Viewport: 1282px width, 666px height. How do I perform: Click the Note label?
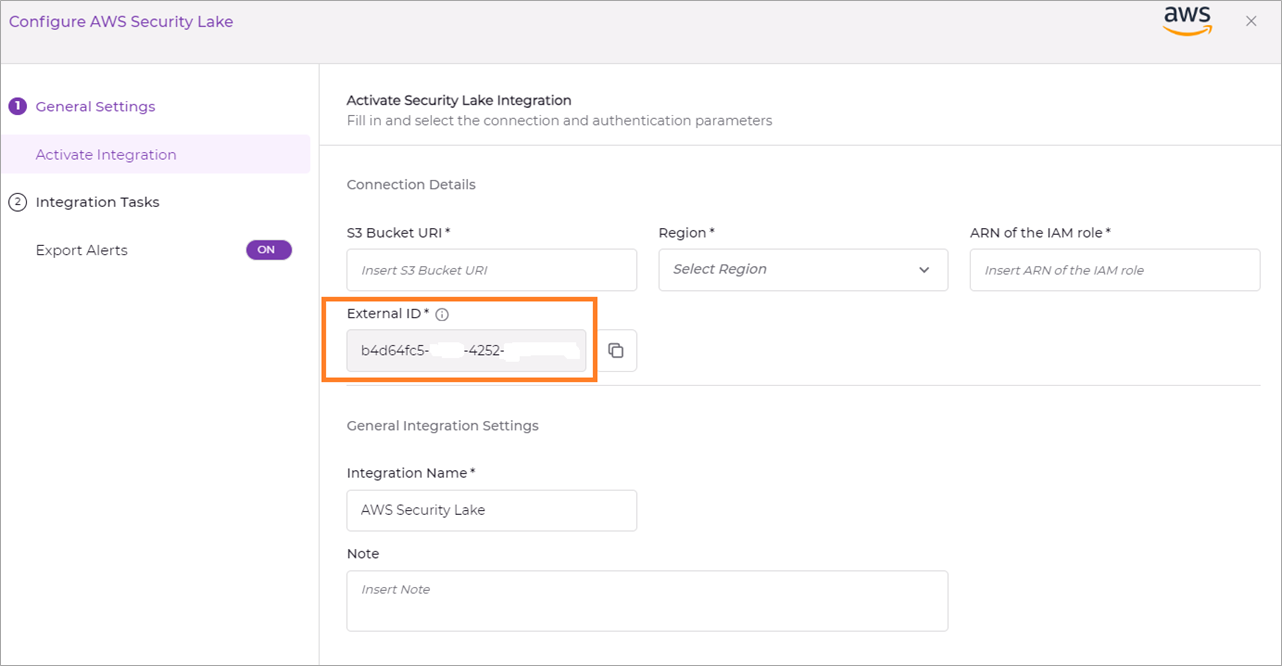363,553
